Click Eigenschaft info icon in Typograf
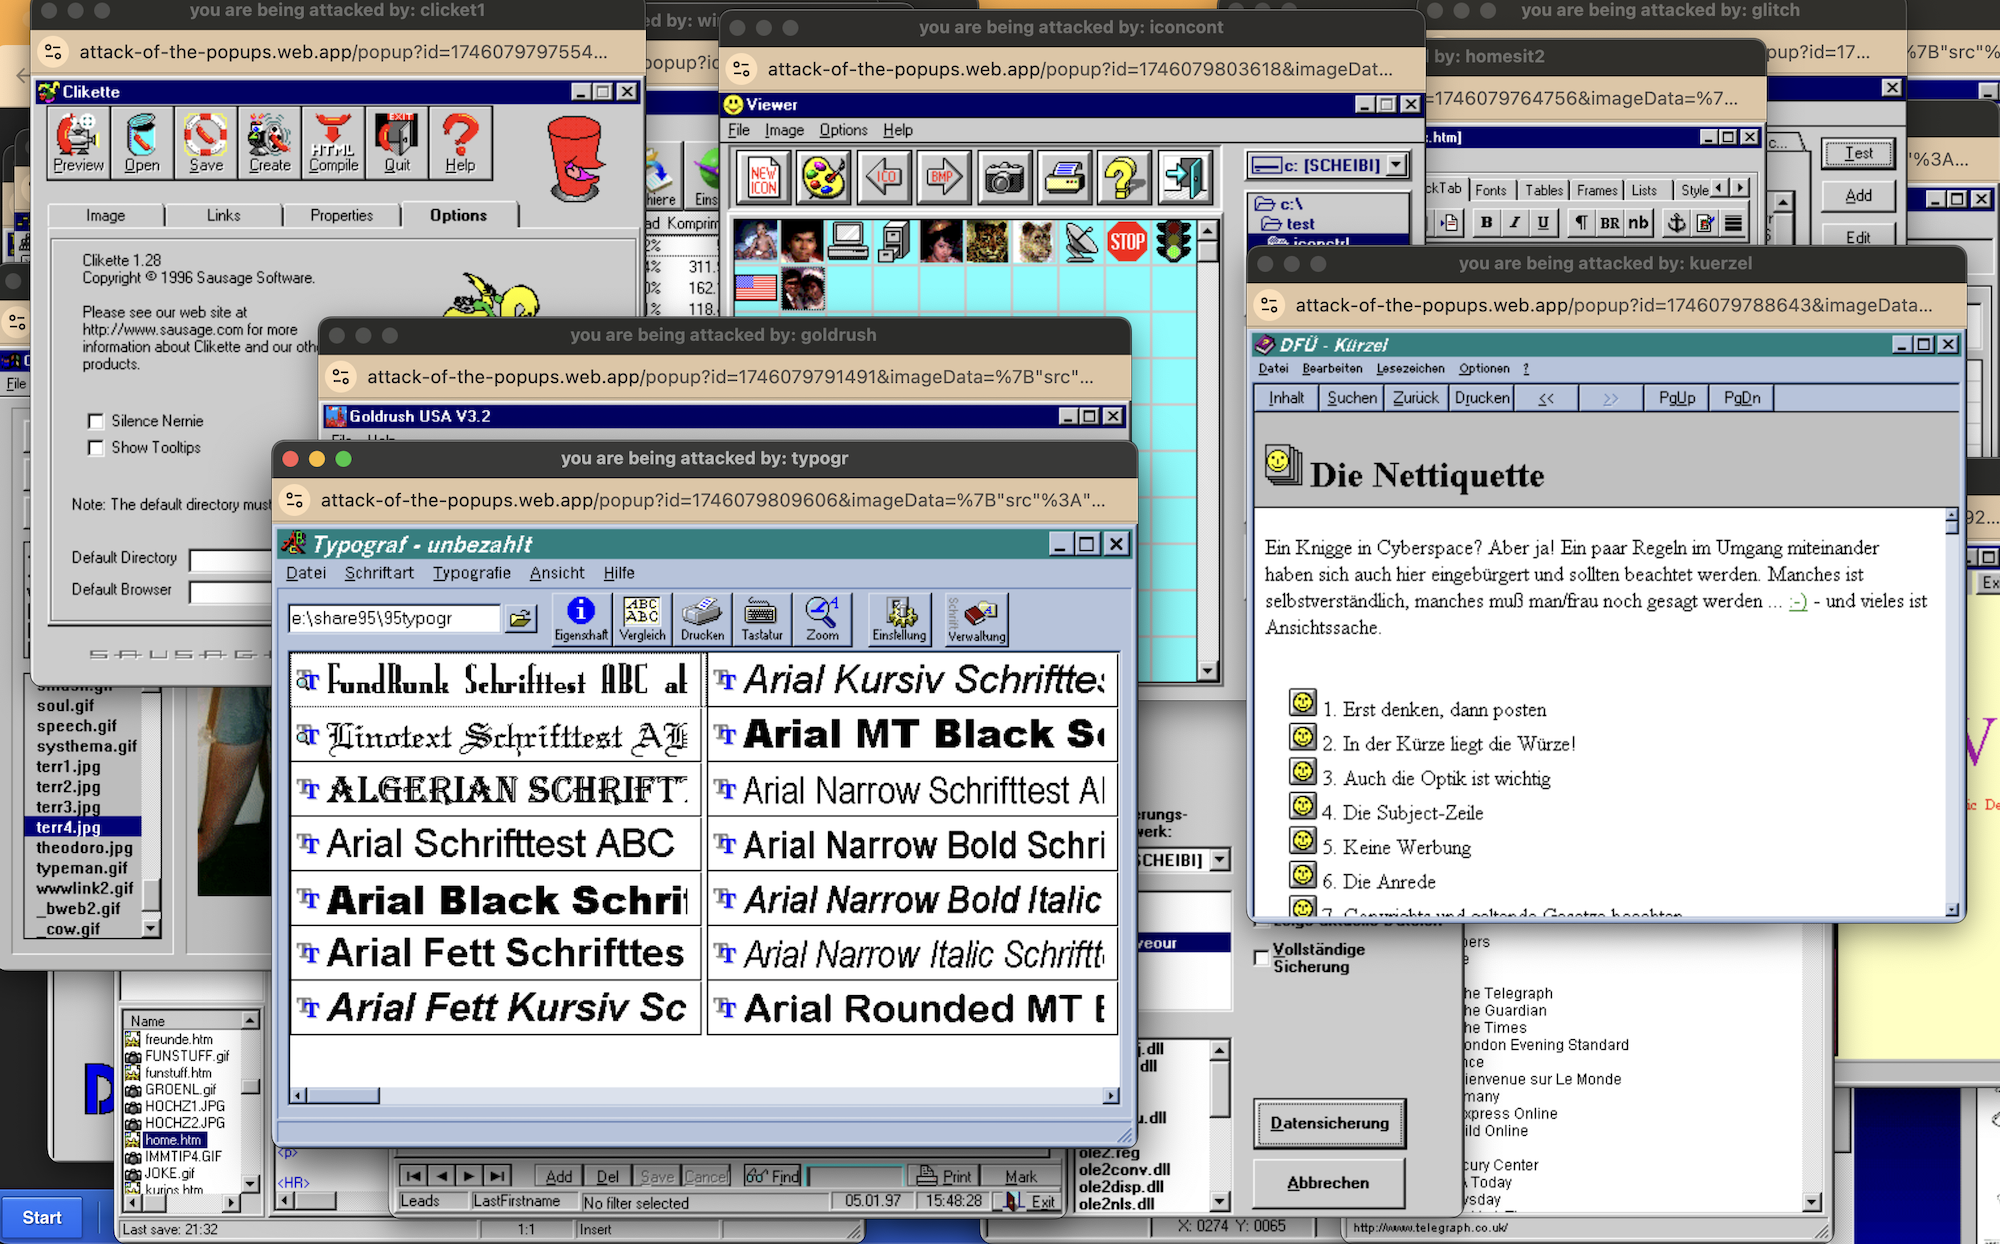This screenshot has height=1244, width=2000. coord(581,619)
